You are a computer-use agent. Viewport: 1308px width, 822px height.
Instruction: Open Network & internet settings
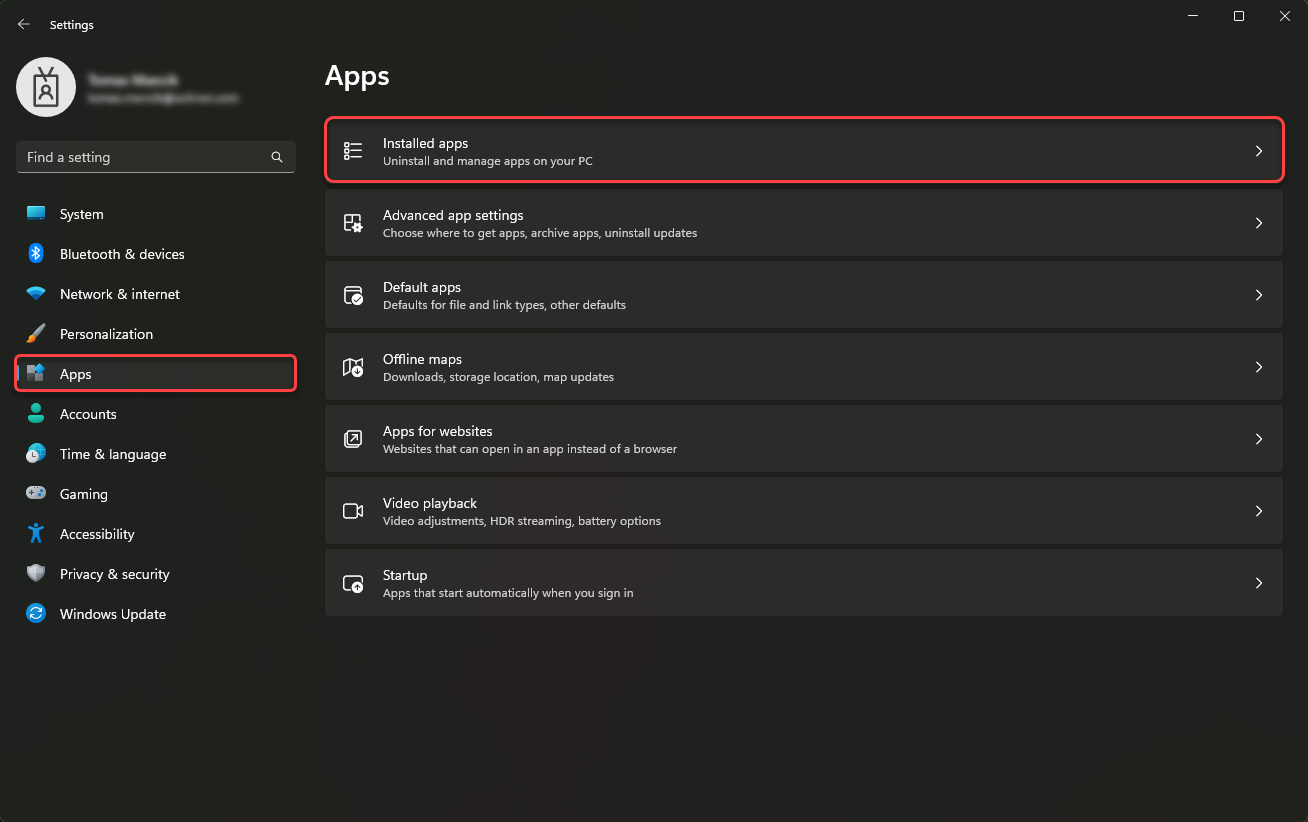(156, 294)
